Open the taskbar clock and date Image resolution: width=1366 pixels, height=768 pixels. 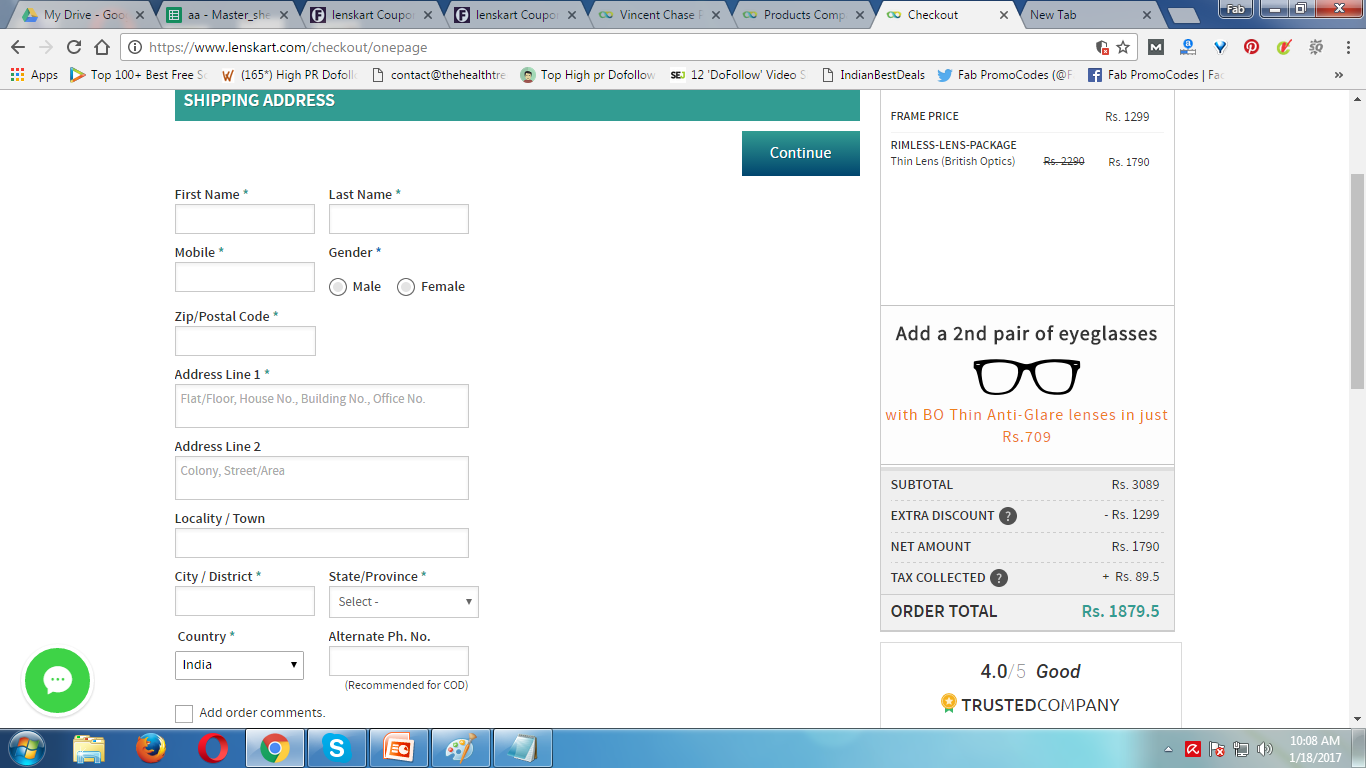coord(1315,749)
